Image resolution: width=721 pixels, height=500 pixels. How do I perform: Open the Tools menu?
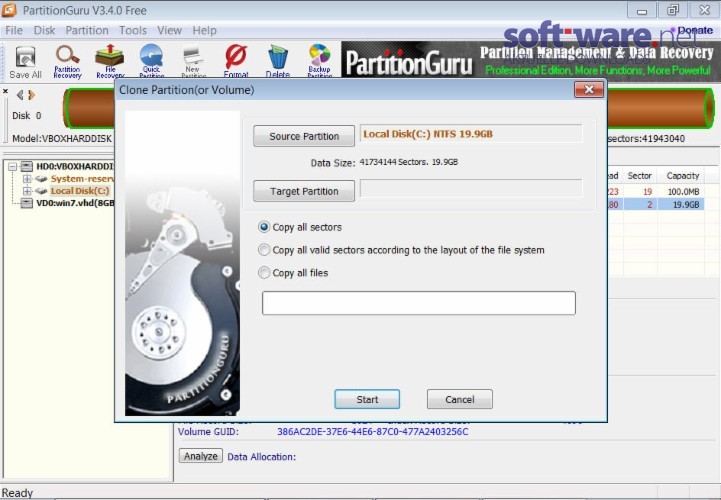133,30
